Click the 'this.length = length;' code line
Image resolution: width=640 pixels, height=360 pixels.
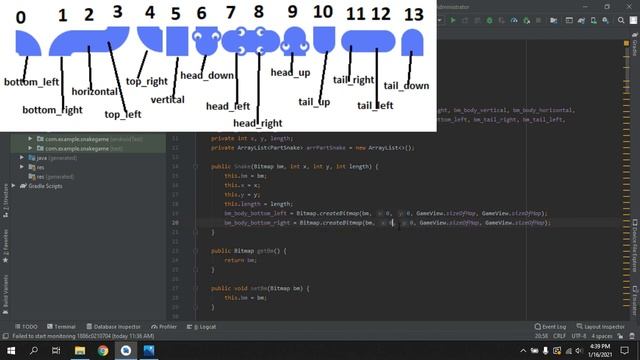258,204
